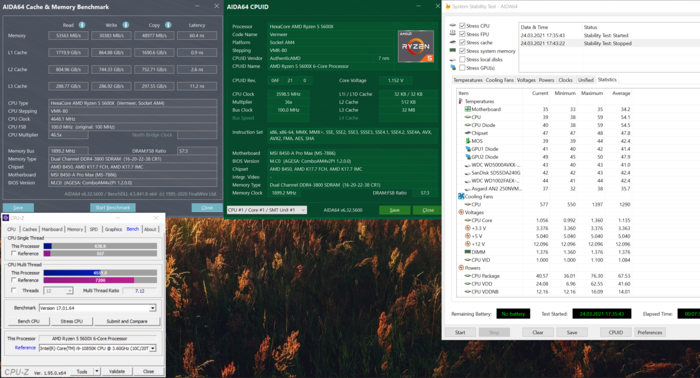The image size is (700, 378).
Task: Click the +3.3 V voltage icon
Action: pyautogui.click(x=467, y=228)
